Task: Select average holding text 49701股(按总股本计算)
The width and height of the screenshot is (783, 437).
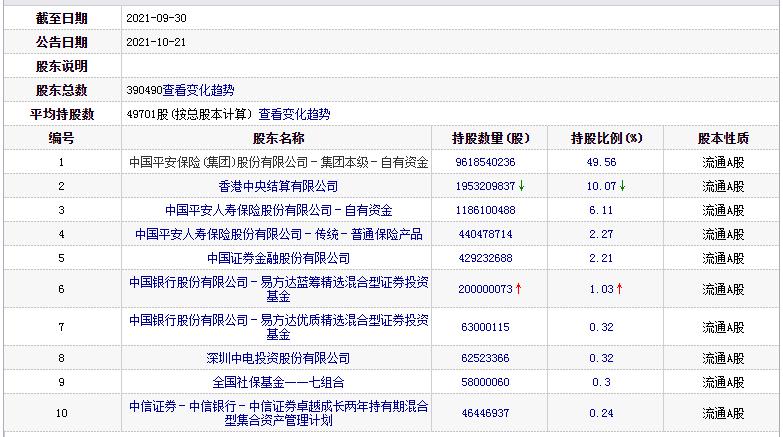Action: [x=189, y=114]
